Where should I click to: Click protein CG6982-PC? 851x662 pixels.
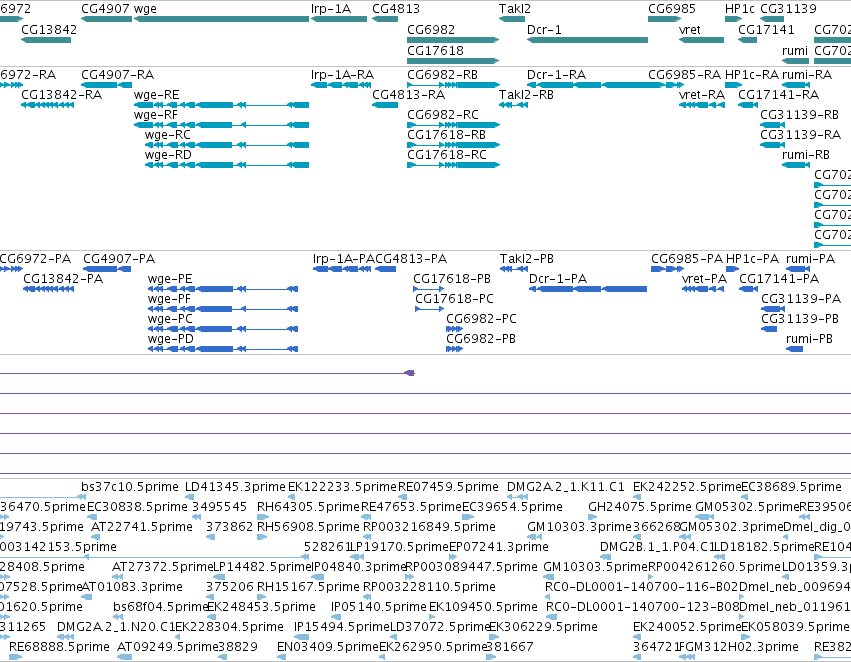(x=454, y=329)
